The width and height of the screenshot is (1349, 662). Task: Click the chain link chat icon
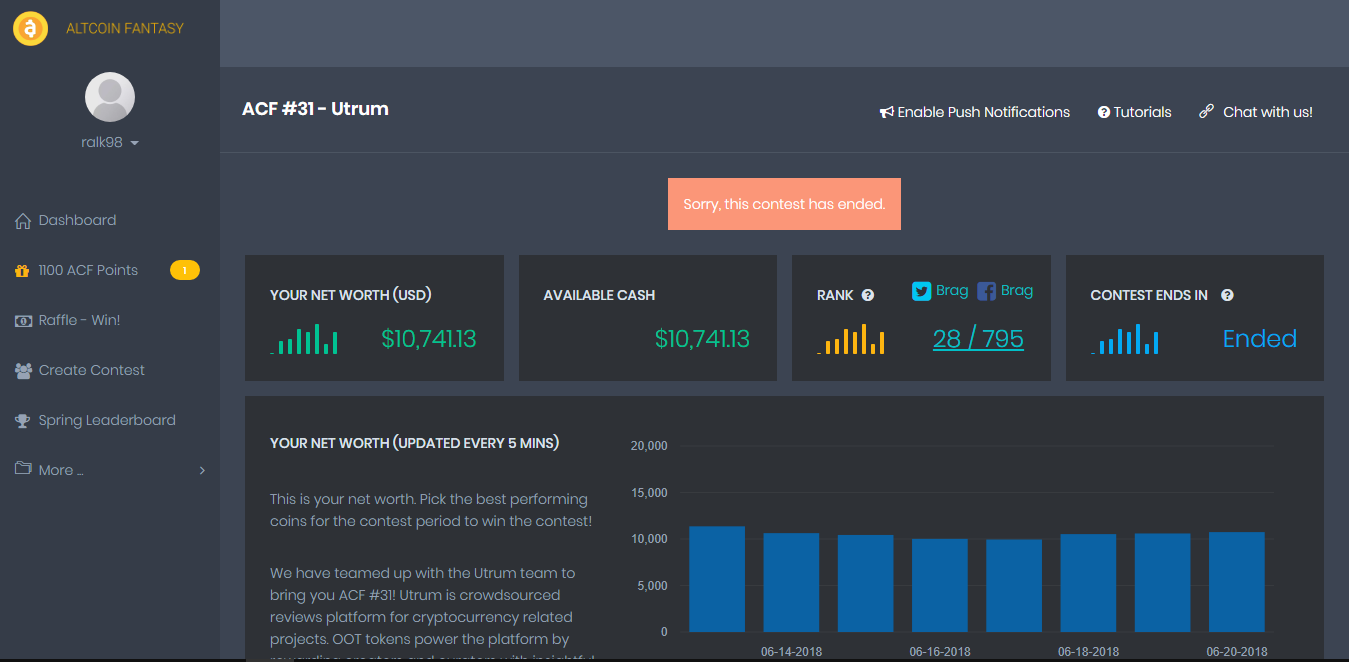coord(1206,112)
